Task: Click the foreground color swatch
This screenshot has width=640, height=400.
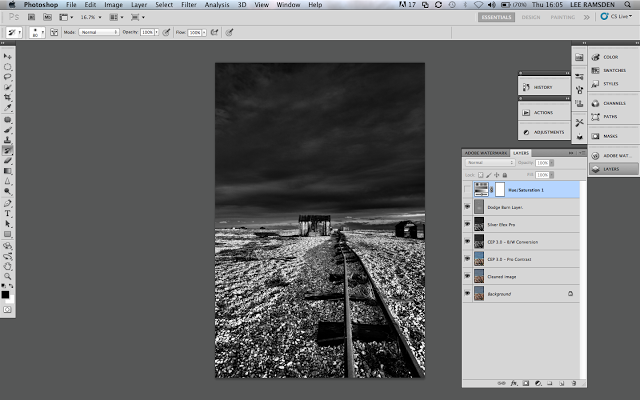Action: (x=5, y=295)
